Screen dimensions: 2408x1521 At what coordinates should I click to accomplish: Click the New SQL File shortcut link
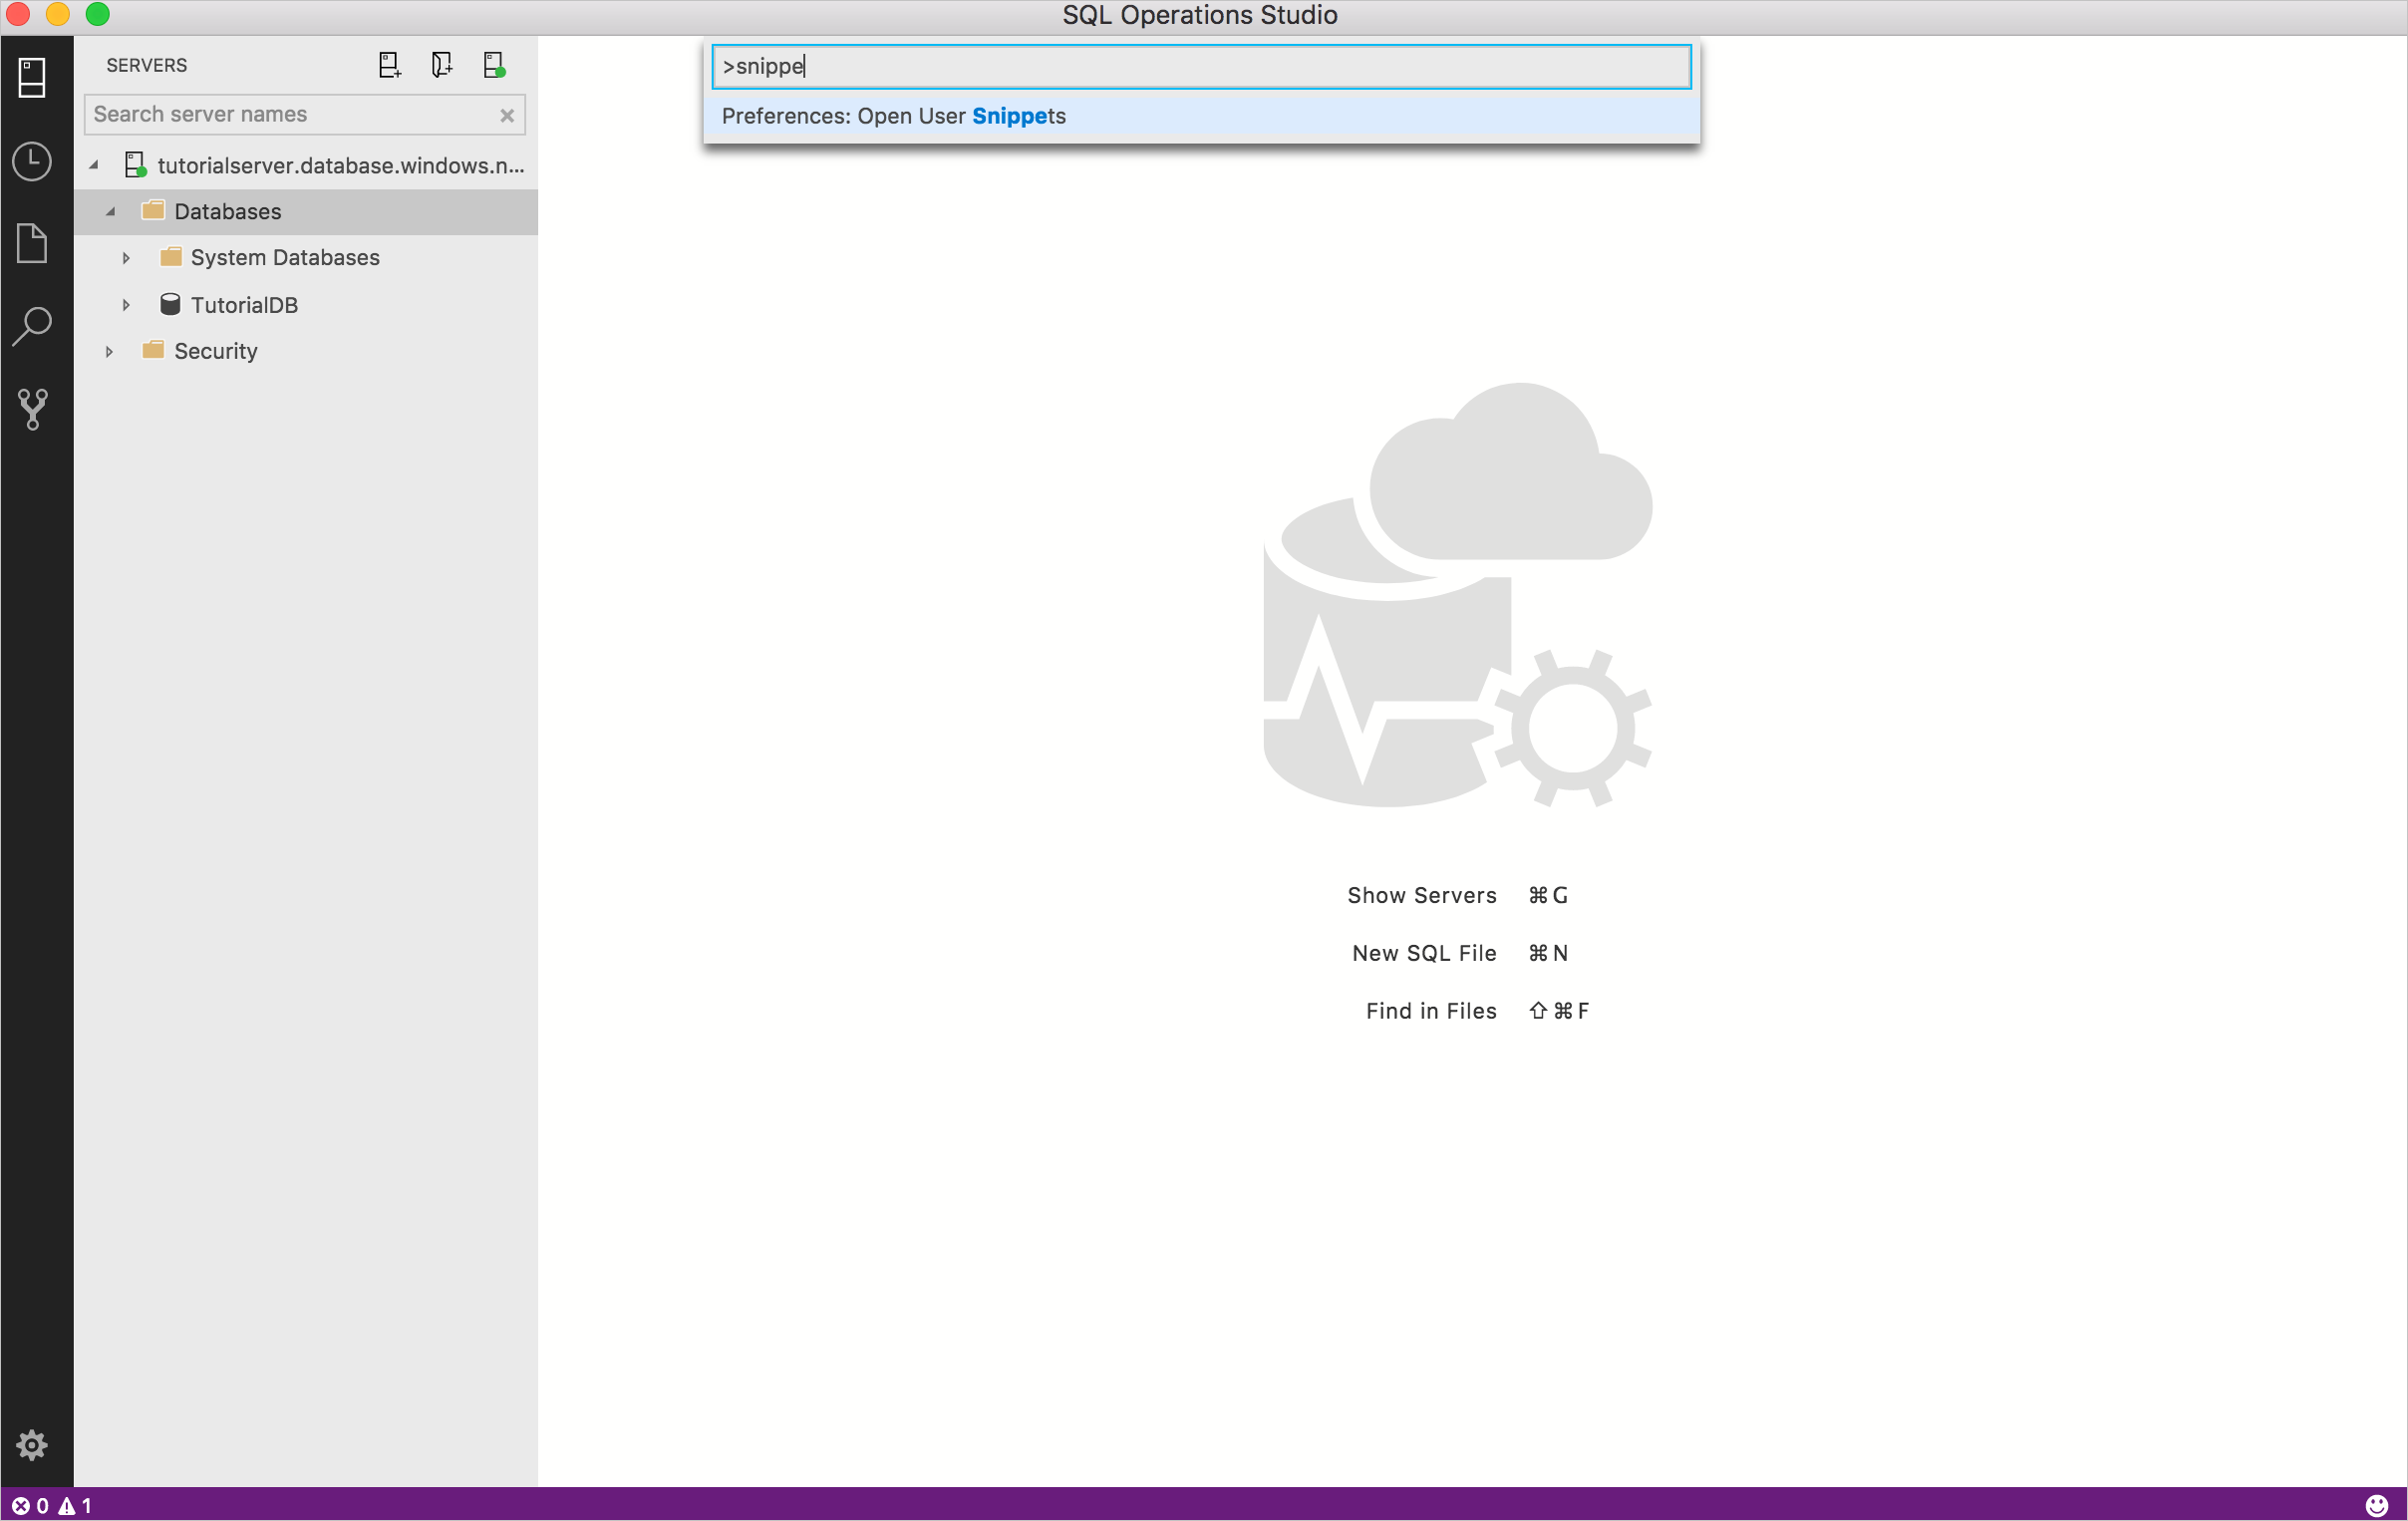click(x=1424, y=952)
